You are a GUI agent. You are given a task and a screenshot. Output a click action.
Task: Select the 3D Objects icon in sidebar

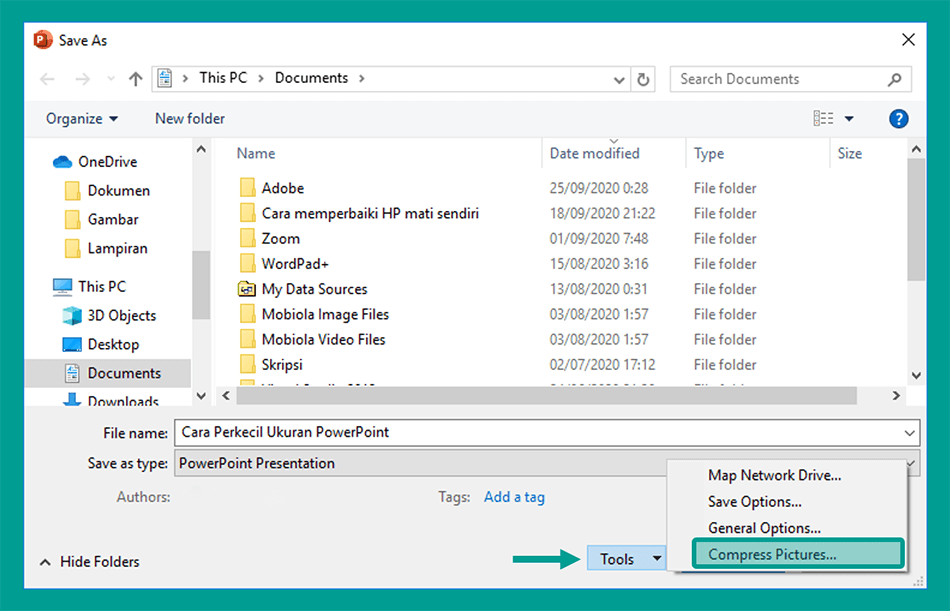point(72,315)
